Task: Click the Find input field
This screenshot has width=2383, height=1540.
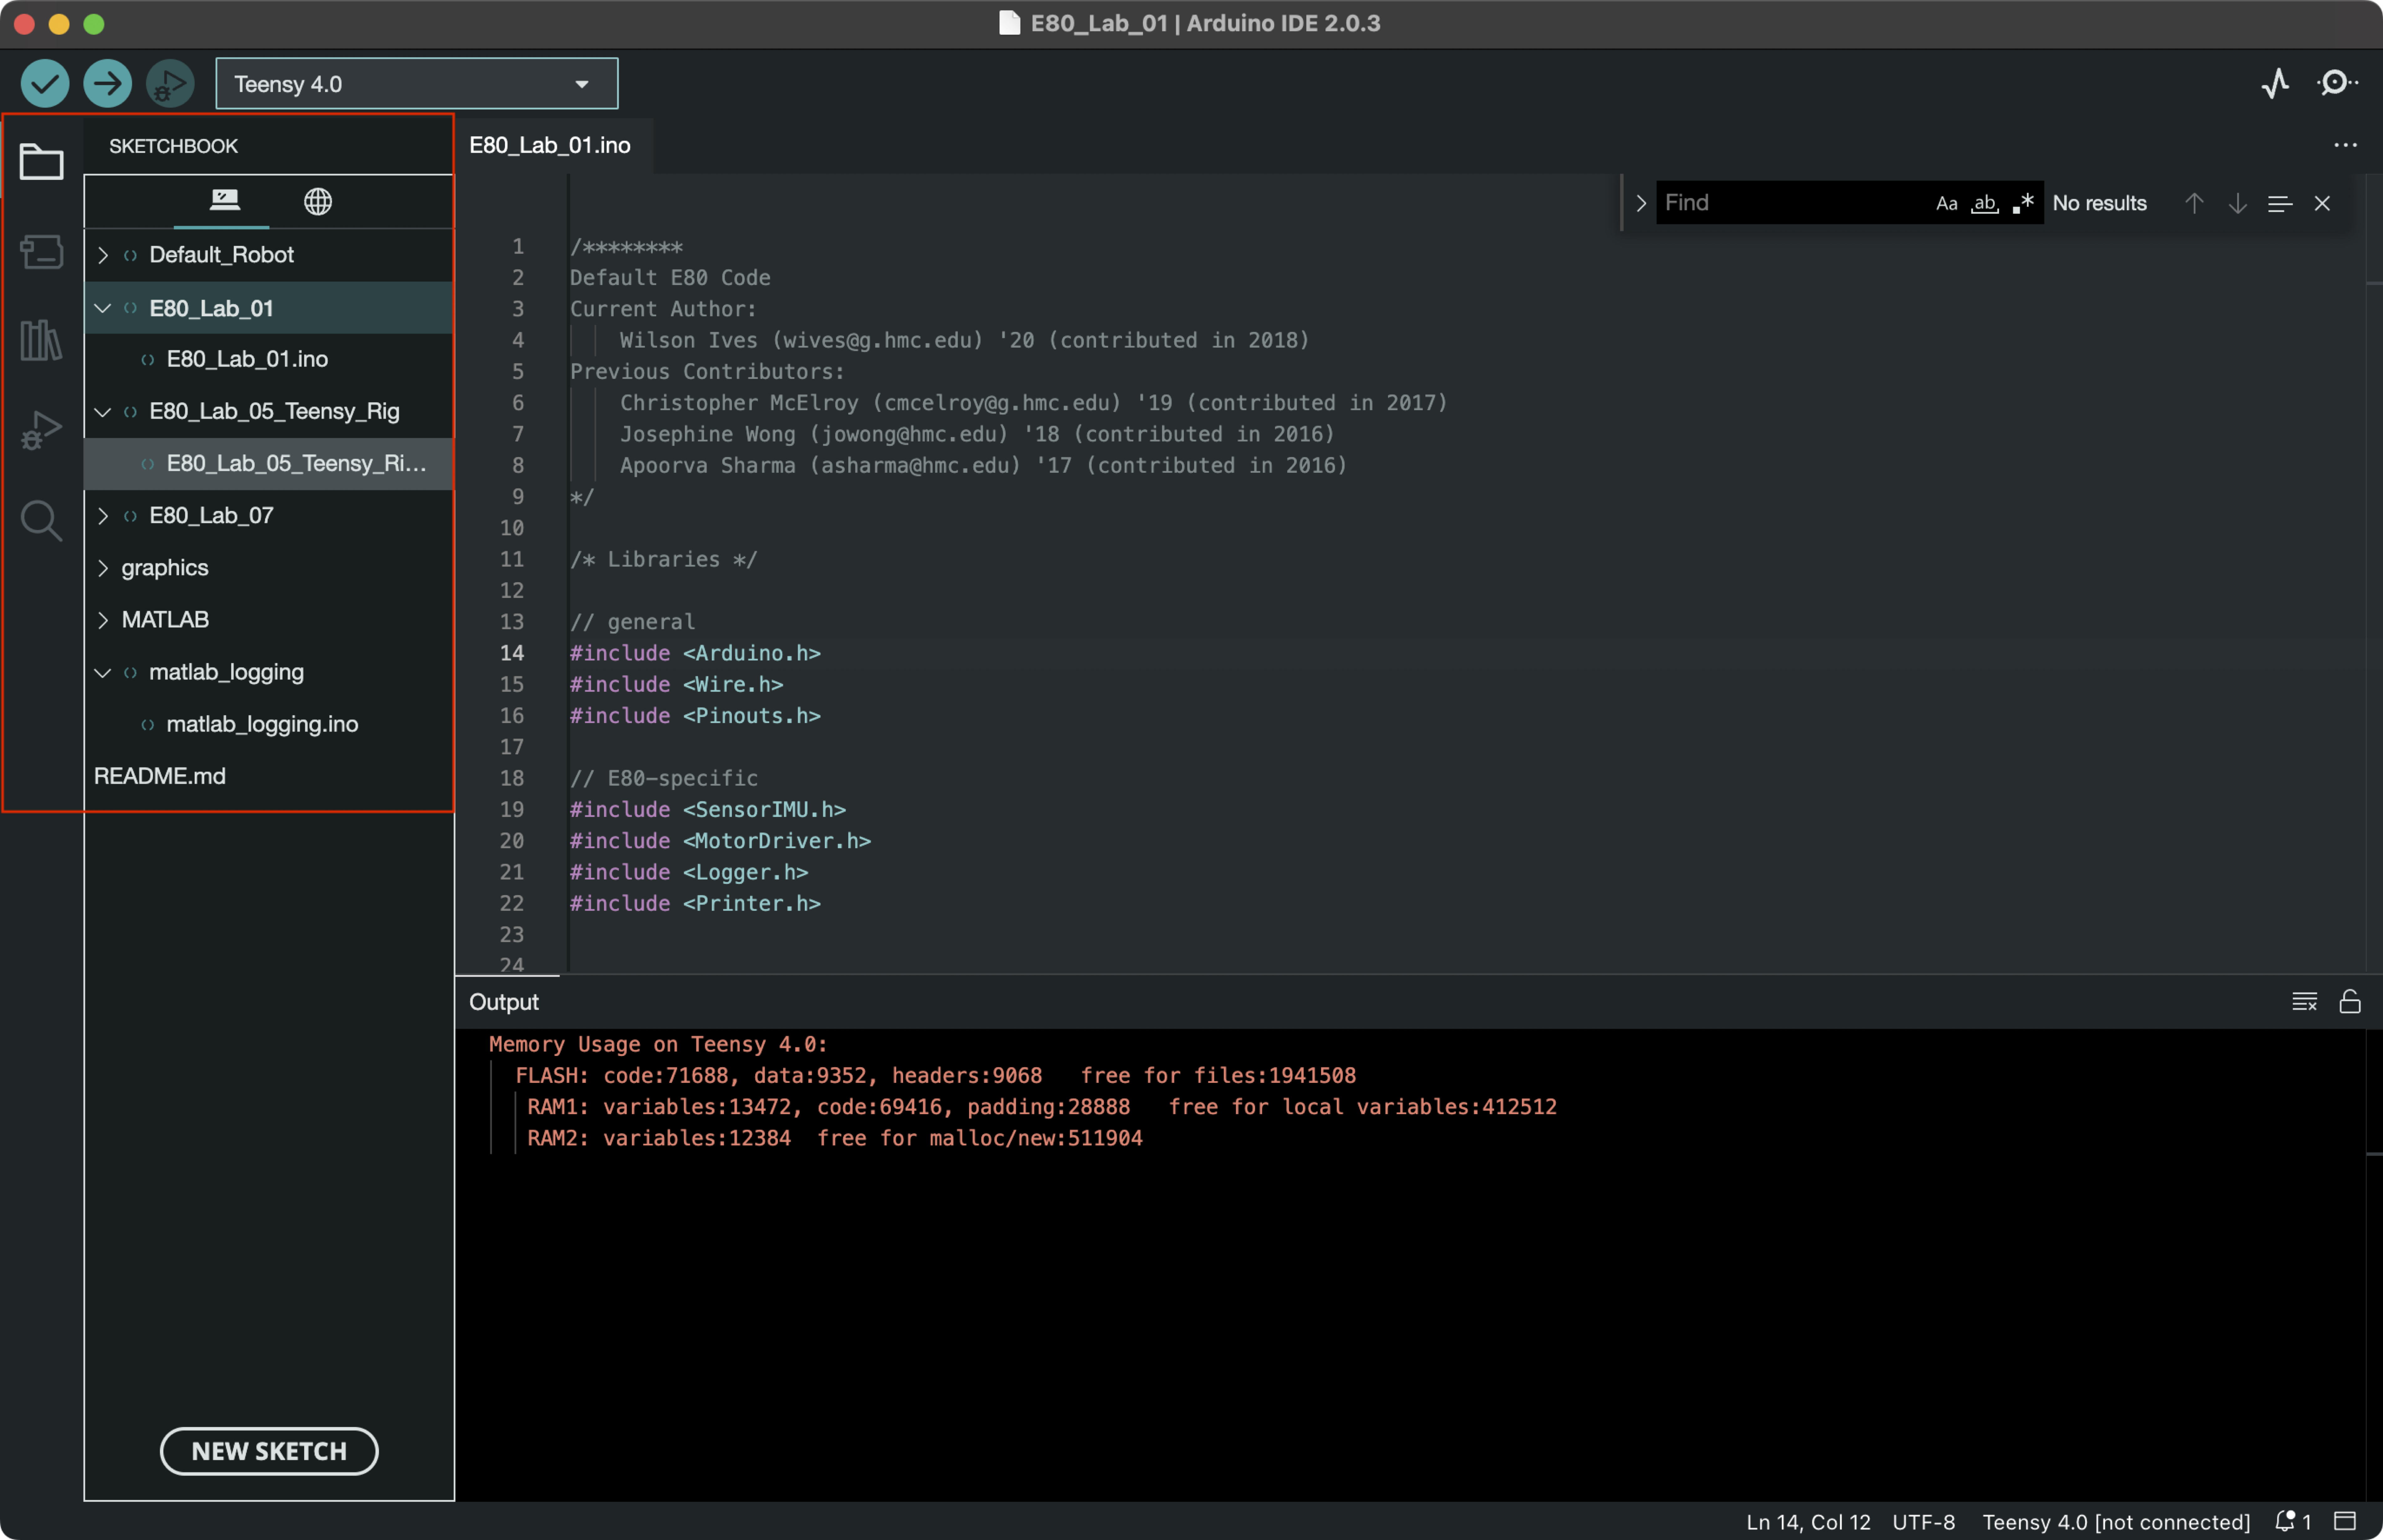Action: tap(1790, 203)
